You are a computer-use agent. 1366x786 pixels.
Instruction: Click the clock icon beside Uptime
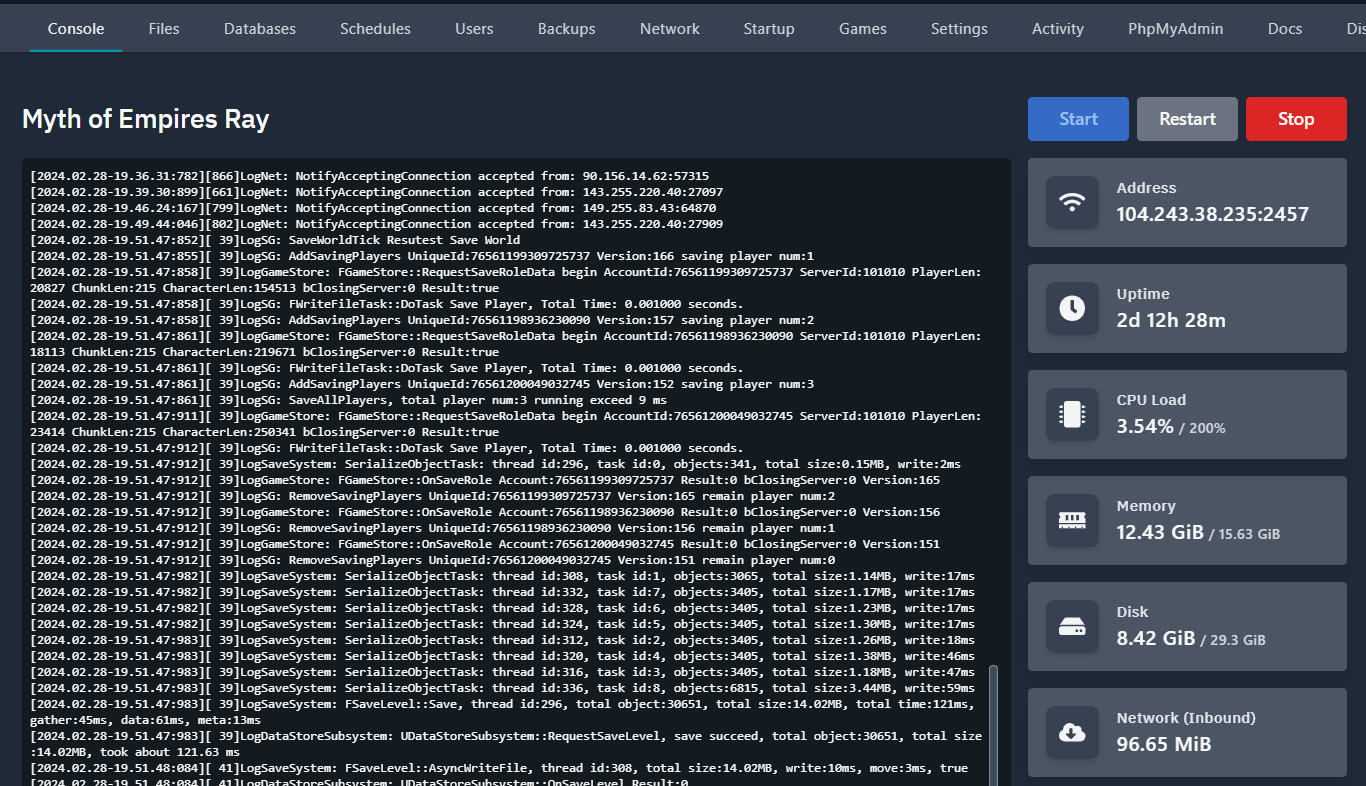(x=1072, y=308)
